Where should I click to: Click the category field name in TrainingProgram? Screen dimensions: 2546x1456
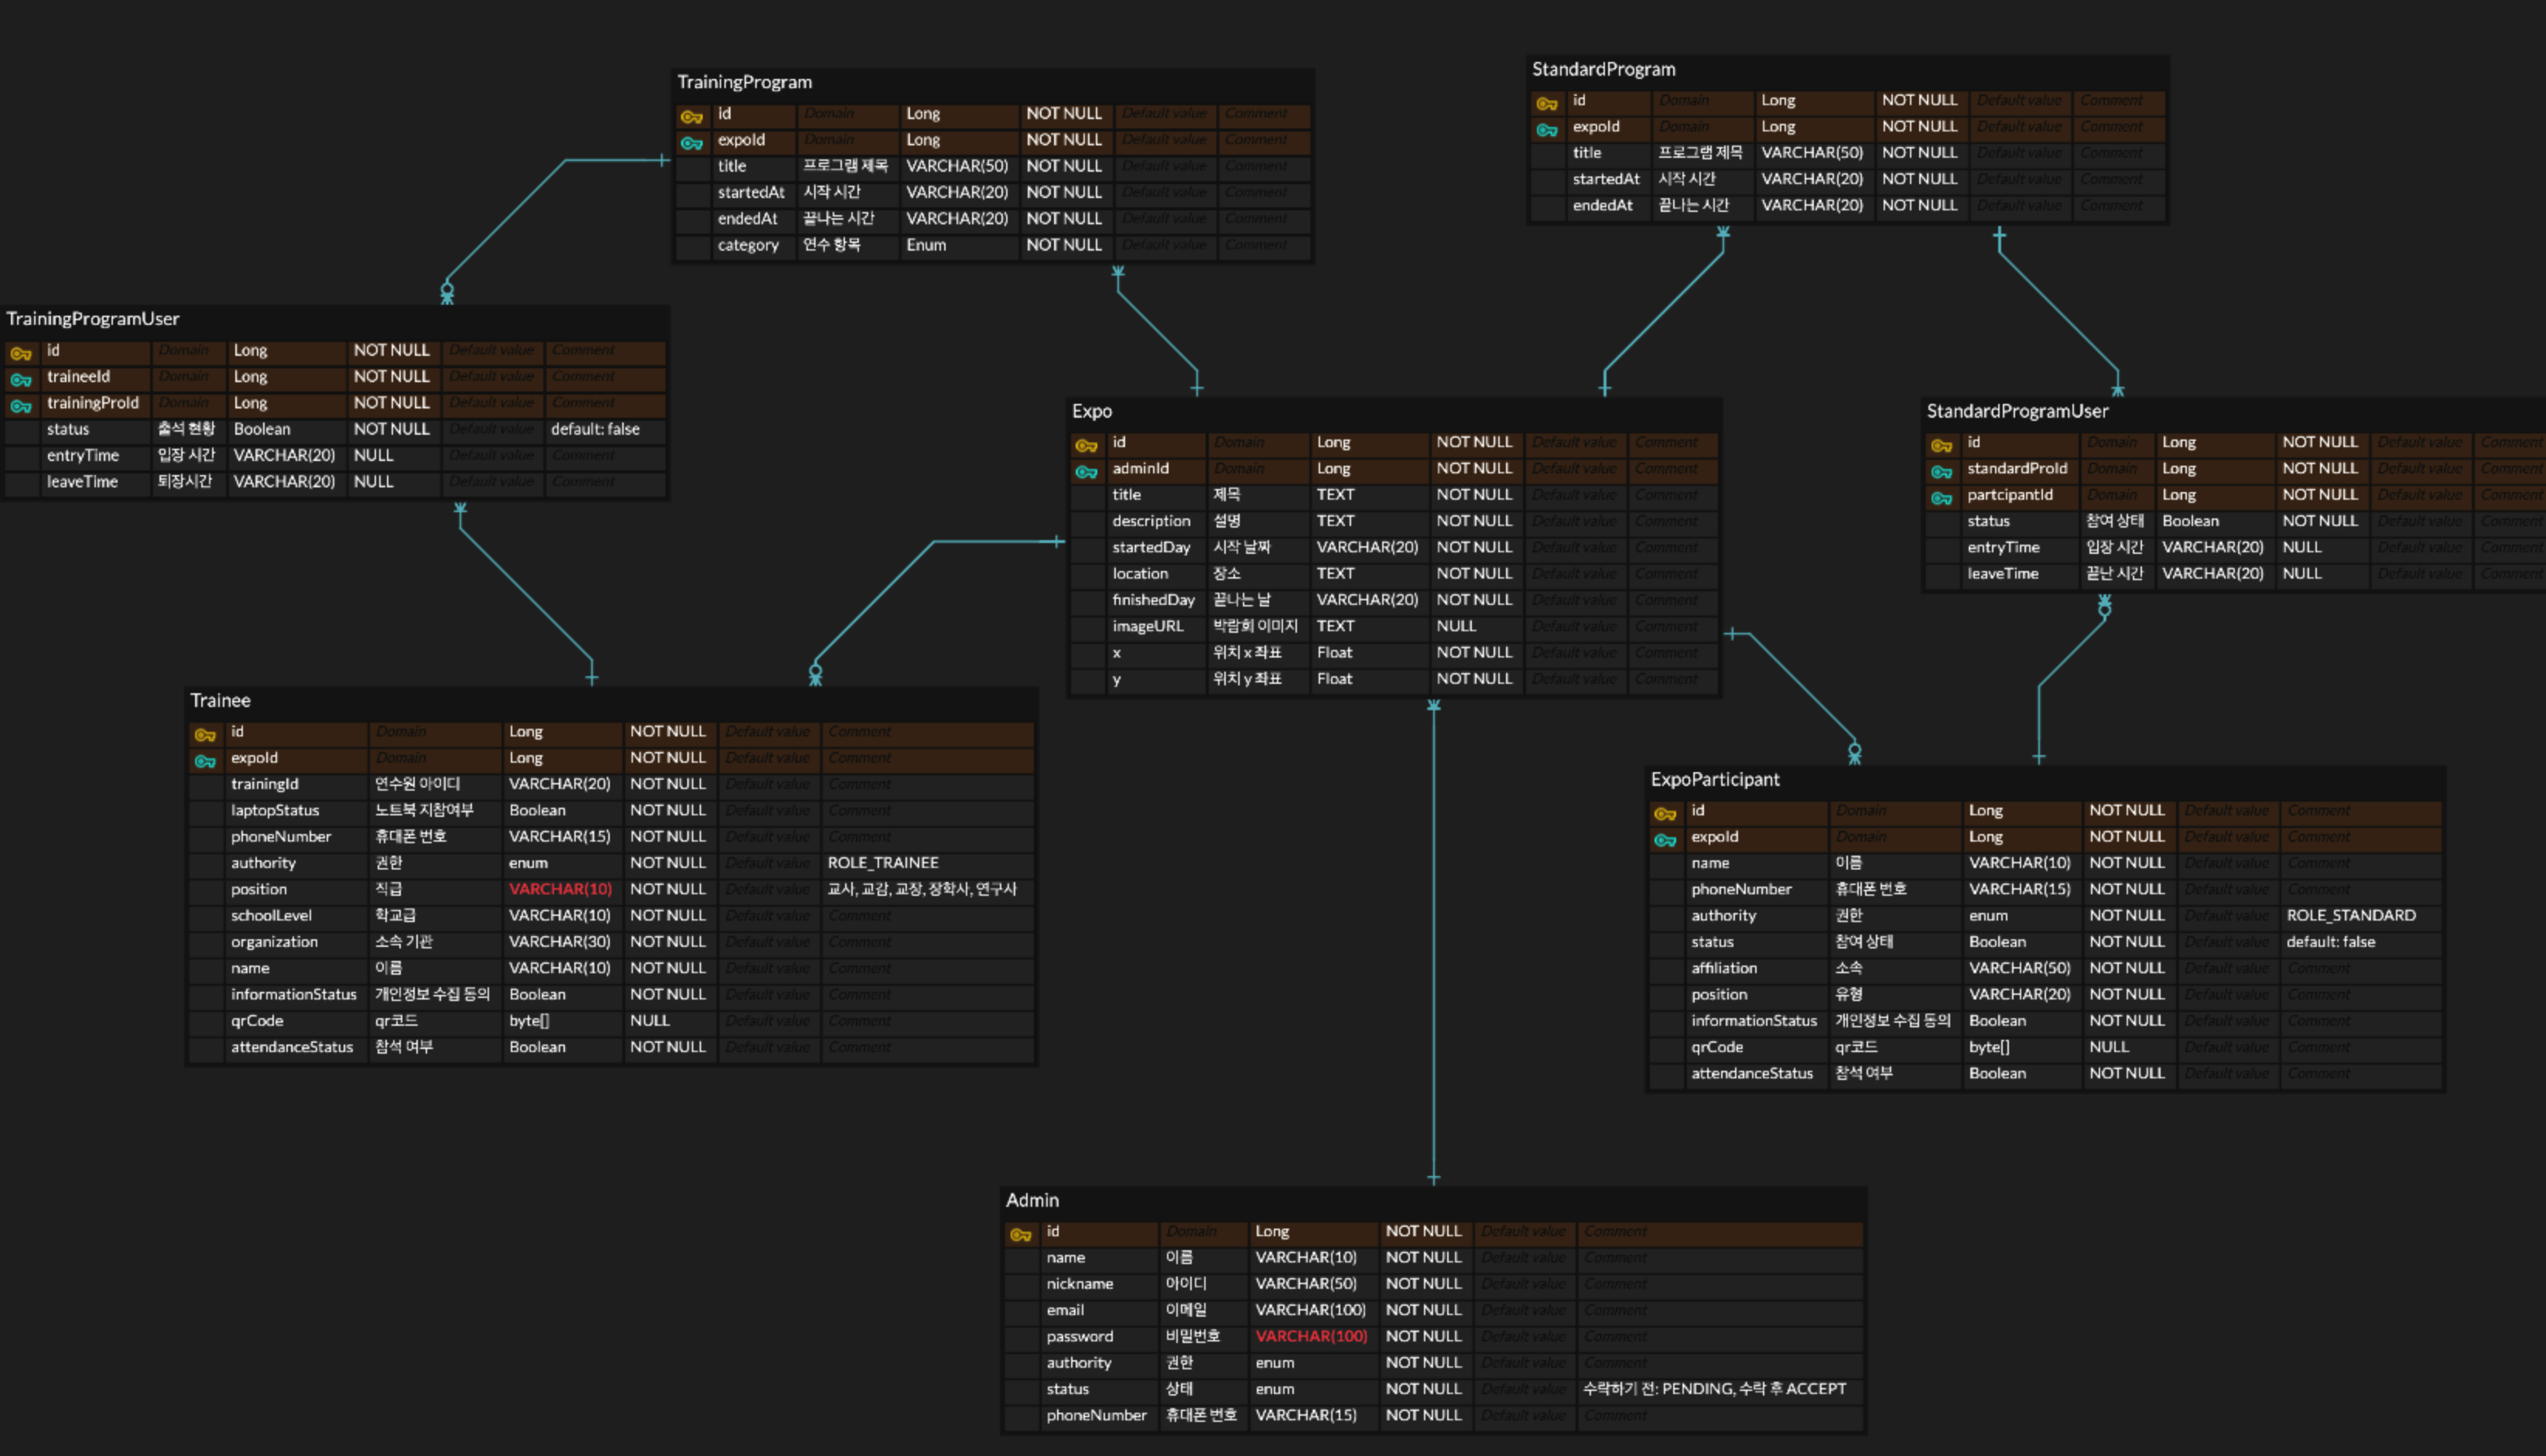click(747, 245)
